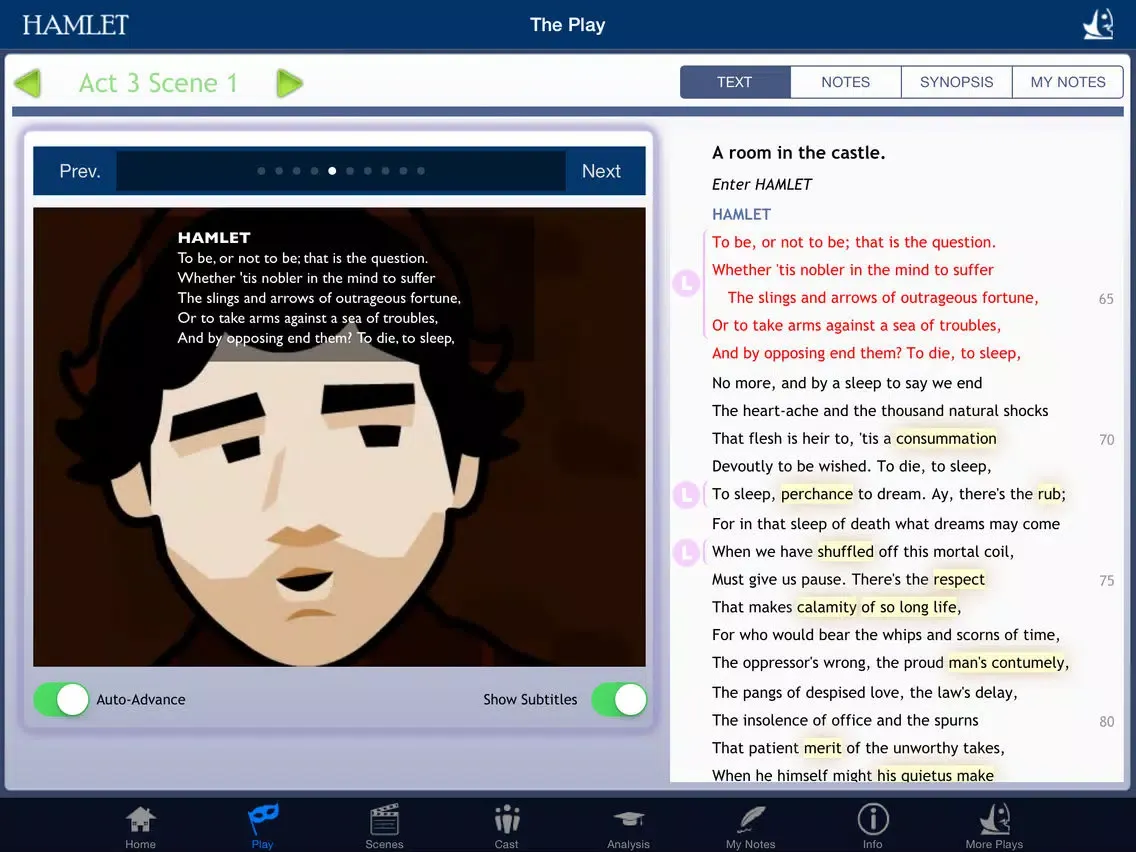Switch to the SYNOPSIS tab

click(x=956, y=82)
